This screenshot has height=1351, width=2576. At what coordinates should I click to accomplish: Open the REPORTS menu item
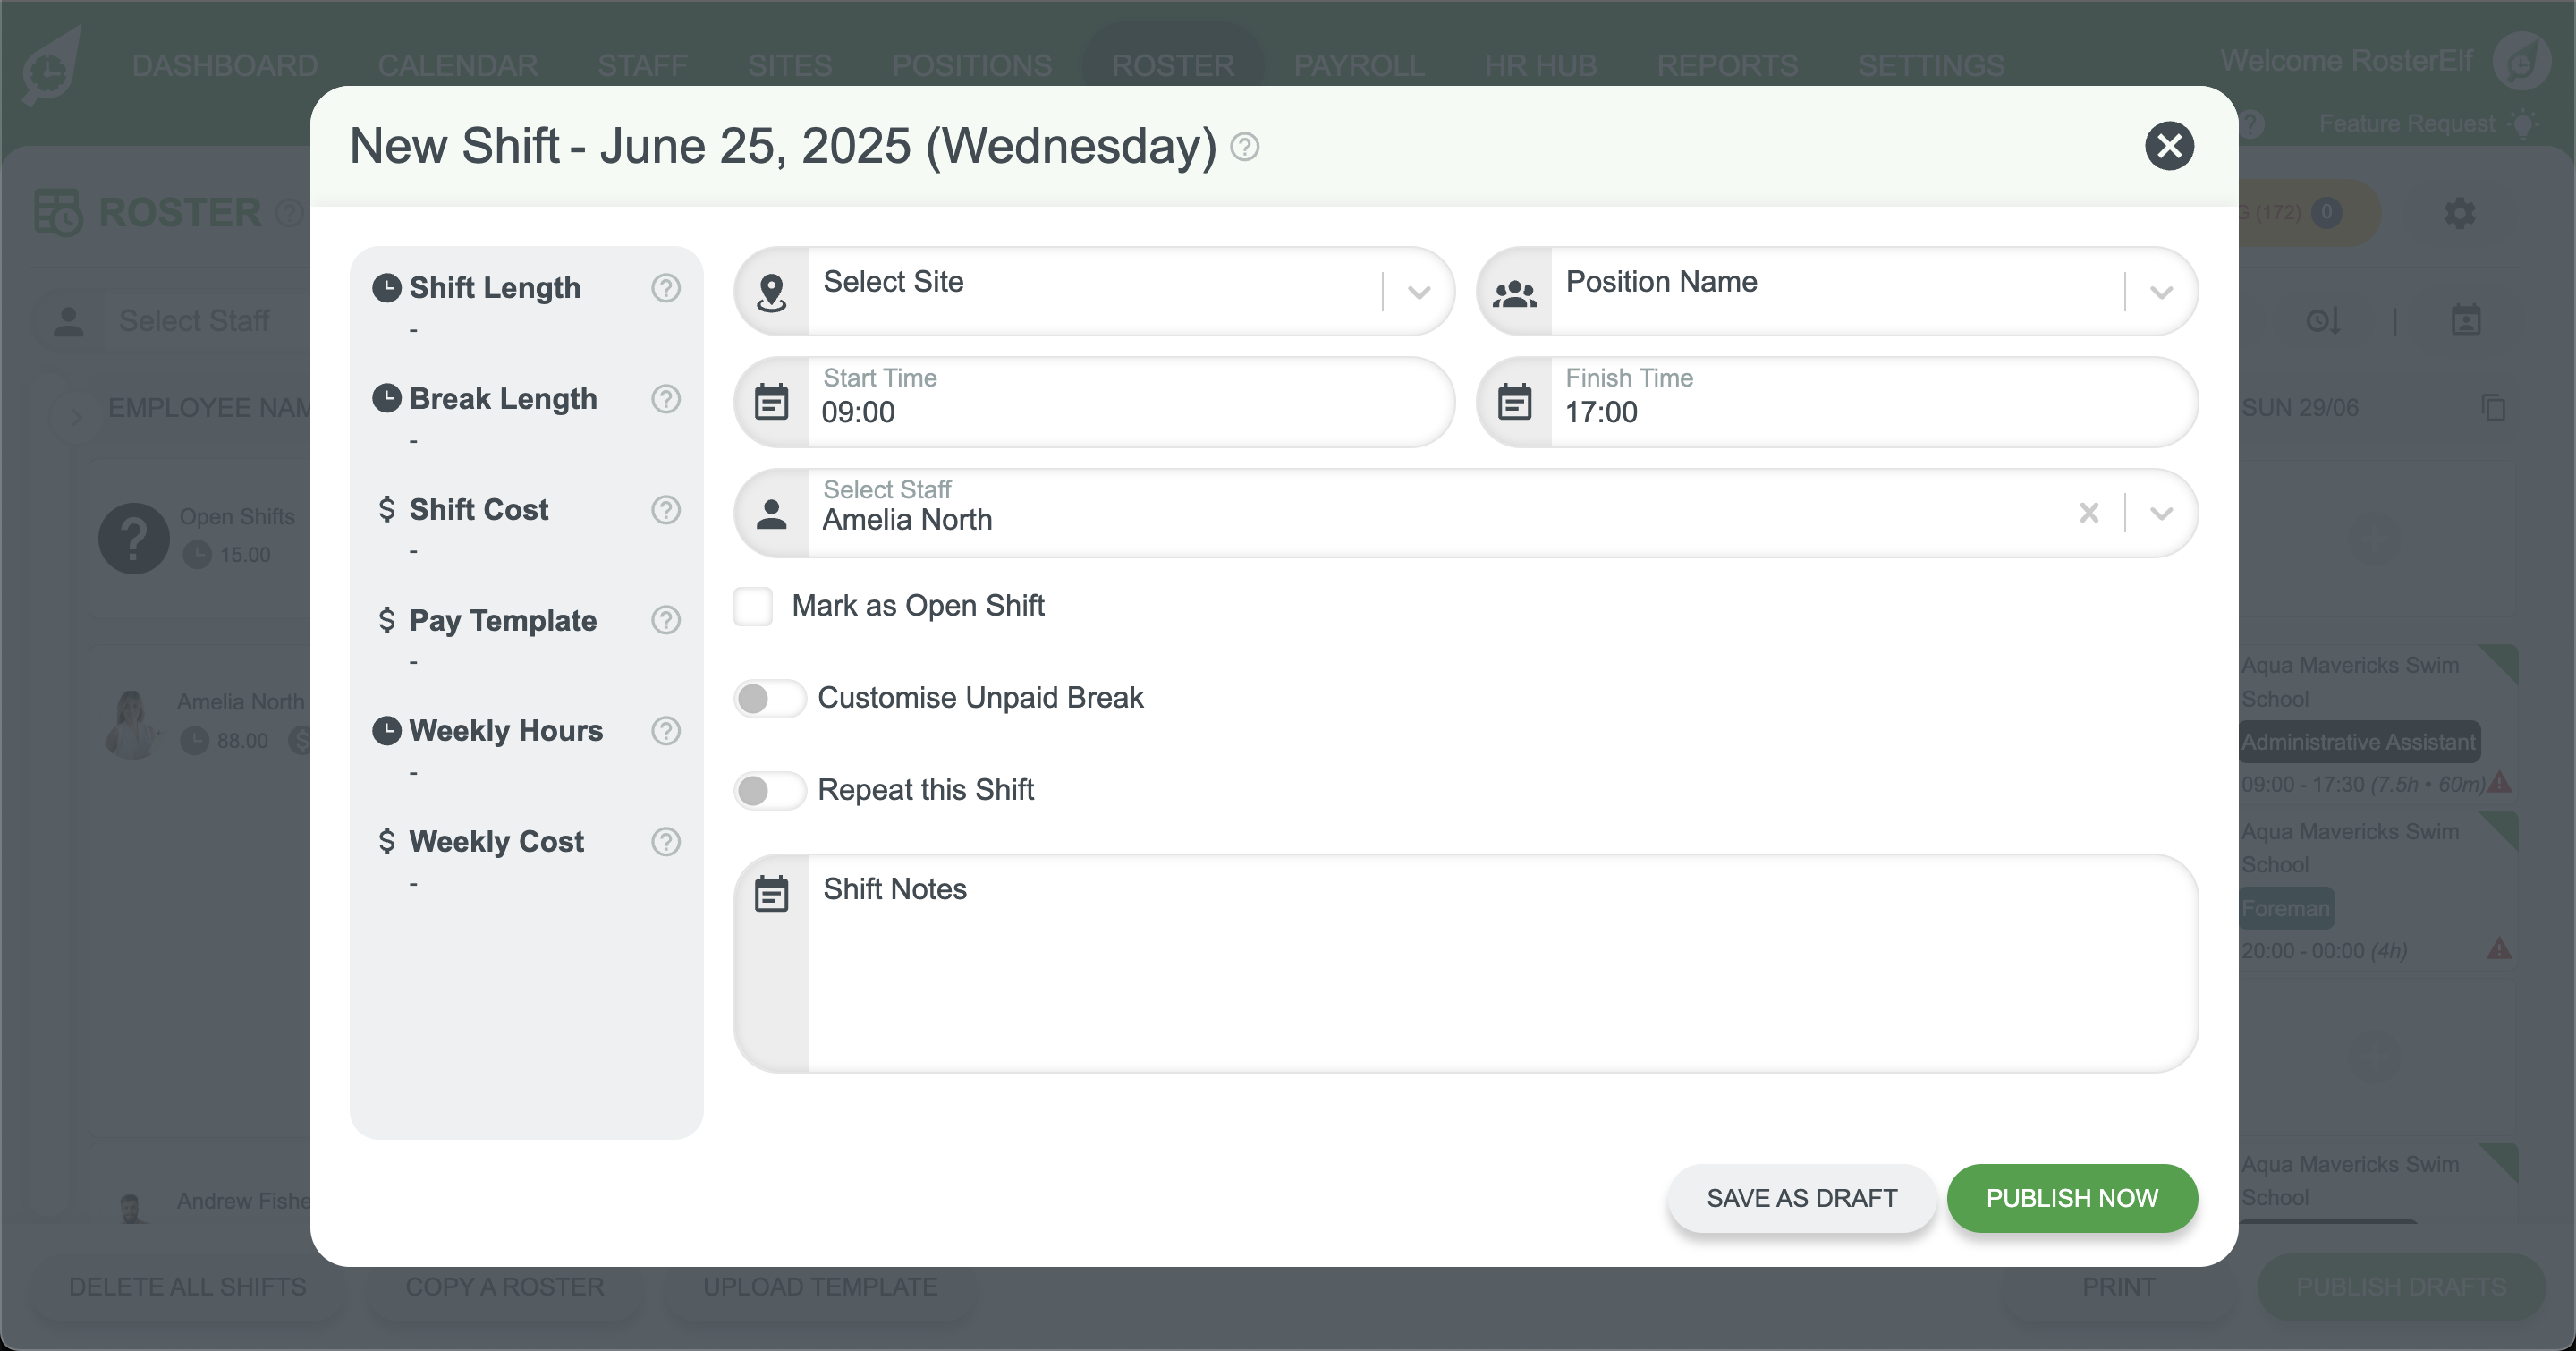tap(1728, 64)
